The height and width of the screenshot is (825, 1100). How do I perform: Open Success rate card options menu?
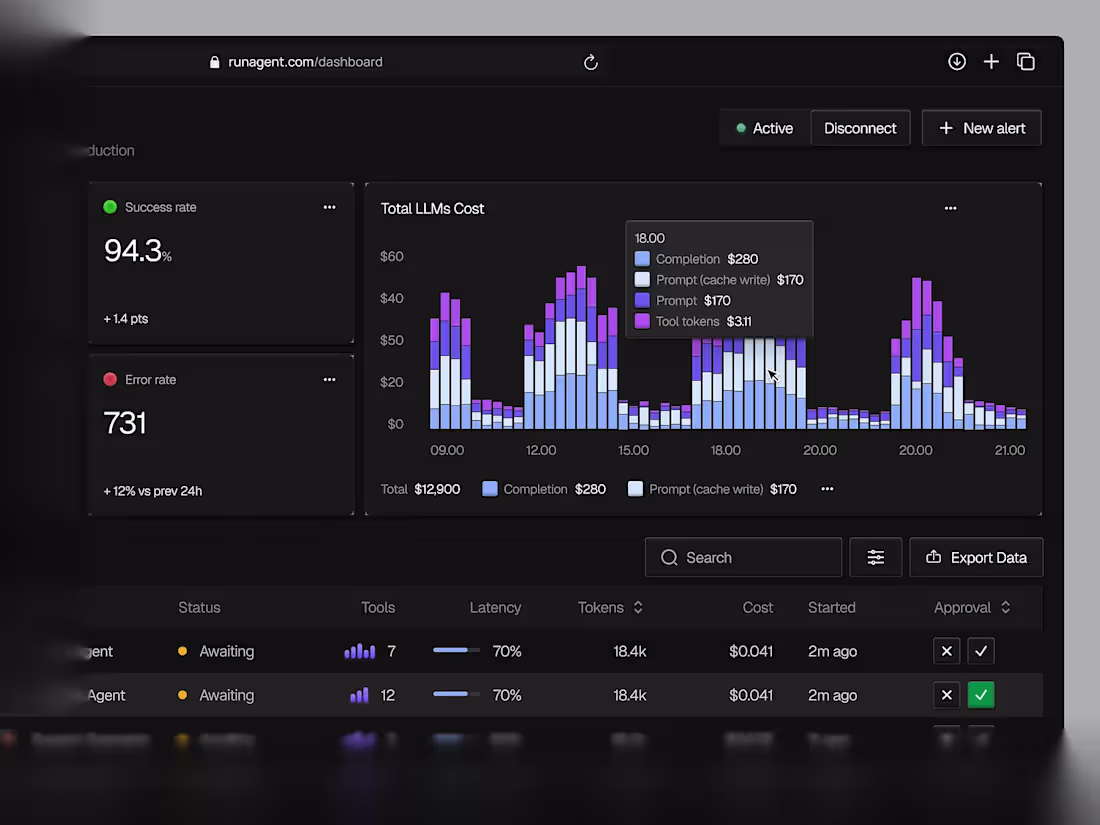pyautogui.click(x=329, y=207)
